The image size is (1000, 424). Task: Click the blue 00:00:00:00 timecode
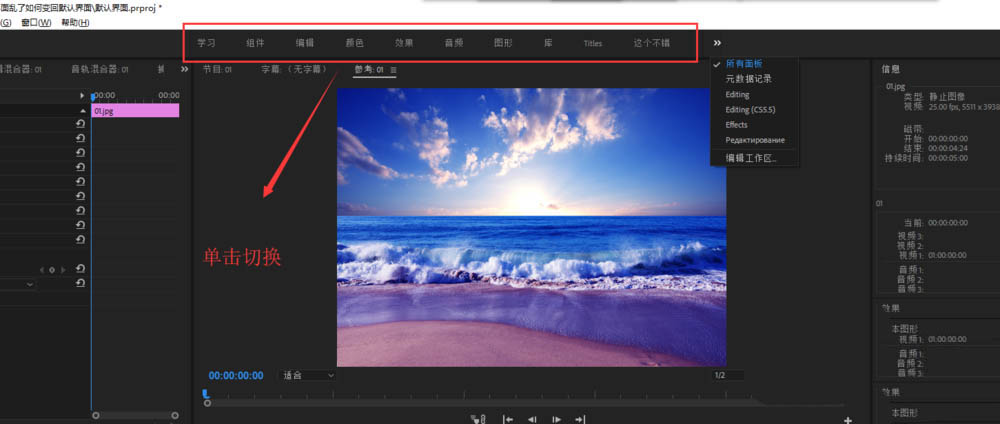(236, 375)
